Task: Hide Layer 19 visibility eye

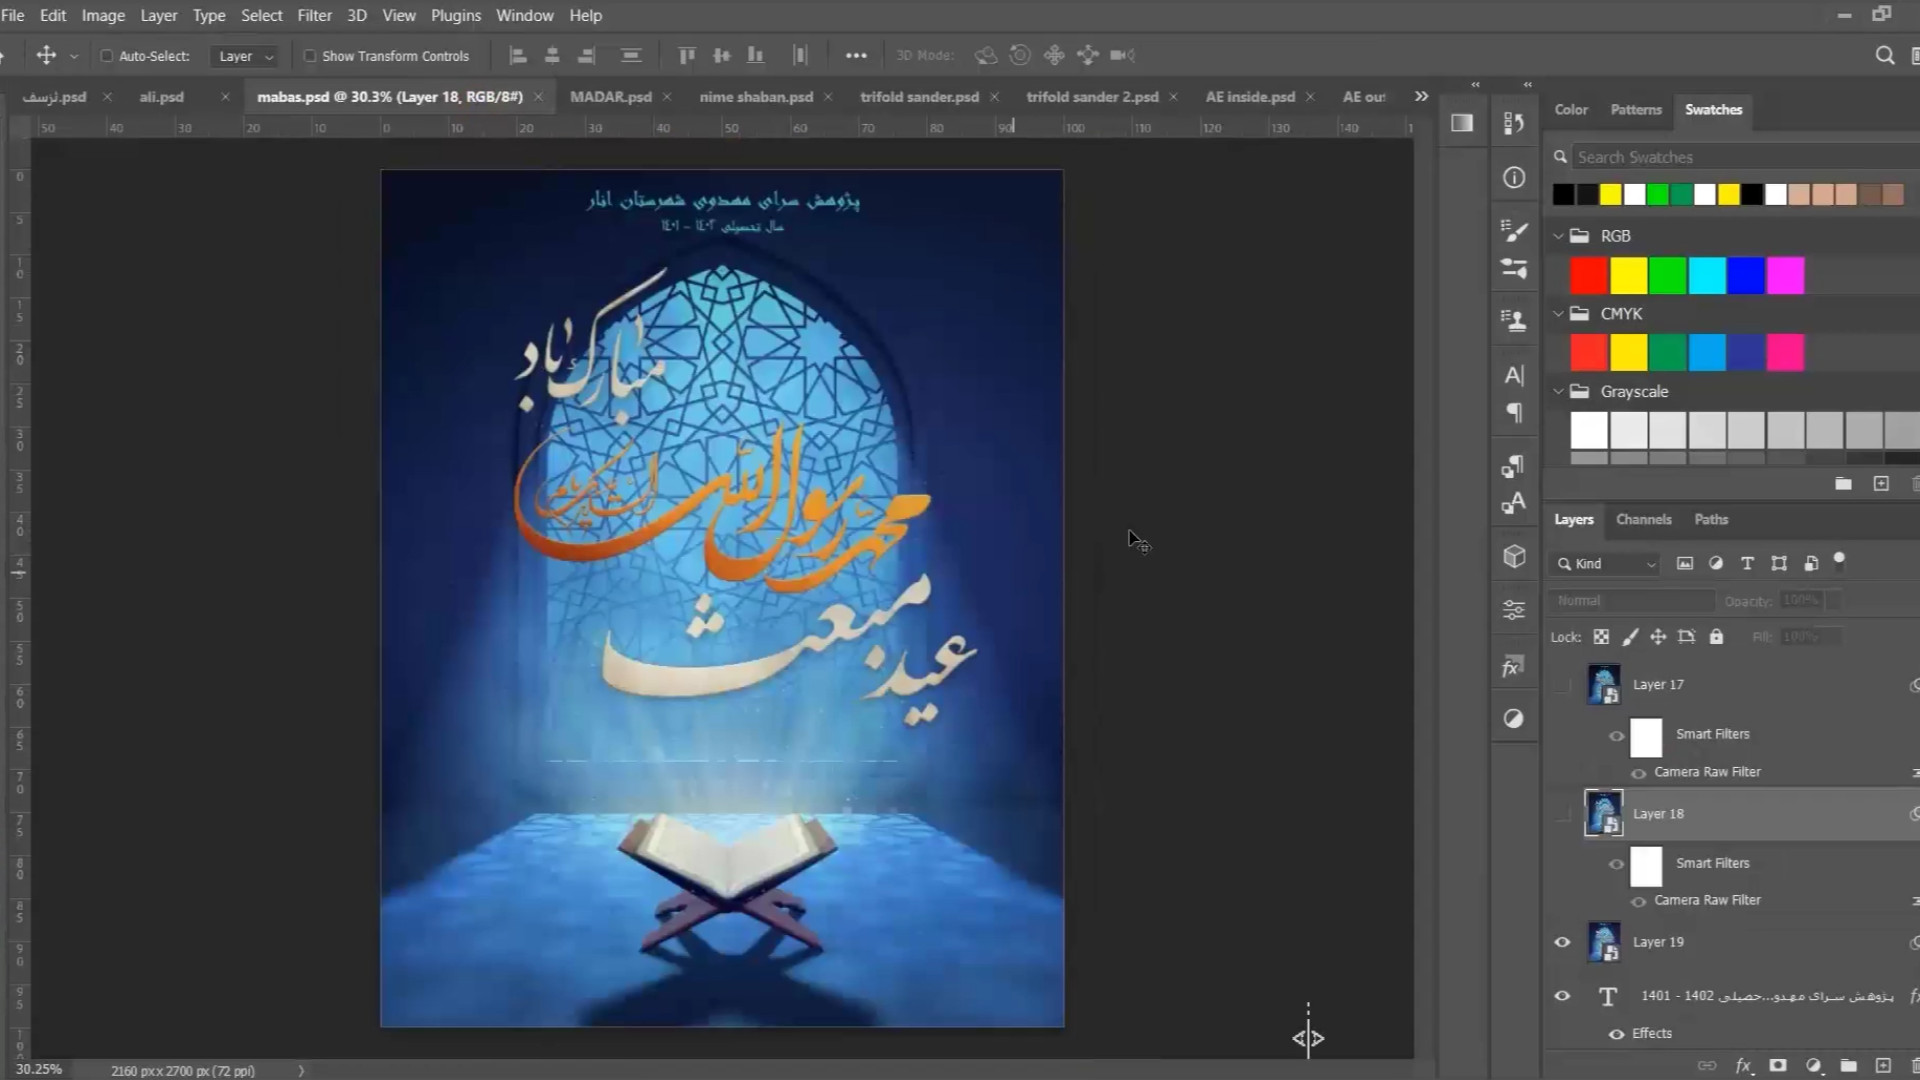Action: click(x=1562, y=942)
